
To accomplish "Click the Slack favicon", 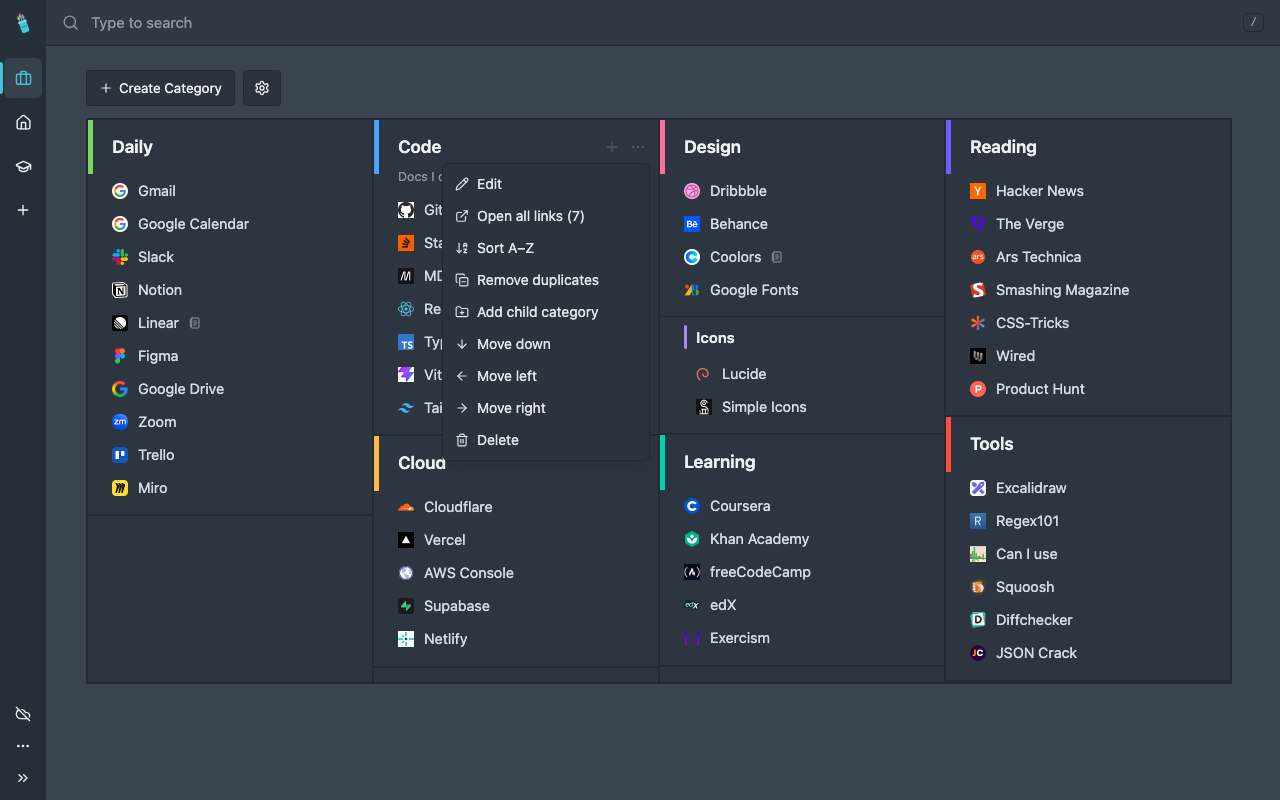I will click(x=120, y=257).
